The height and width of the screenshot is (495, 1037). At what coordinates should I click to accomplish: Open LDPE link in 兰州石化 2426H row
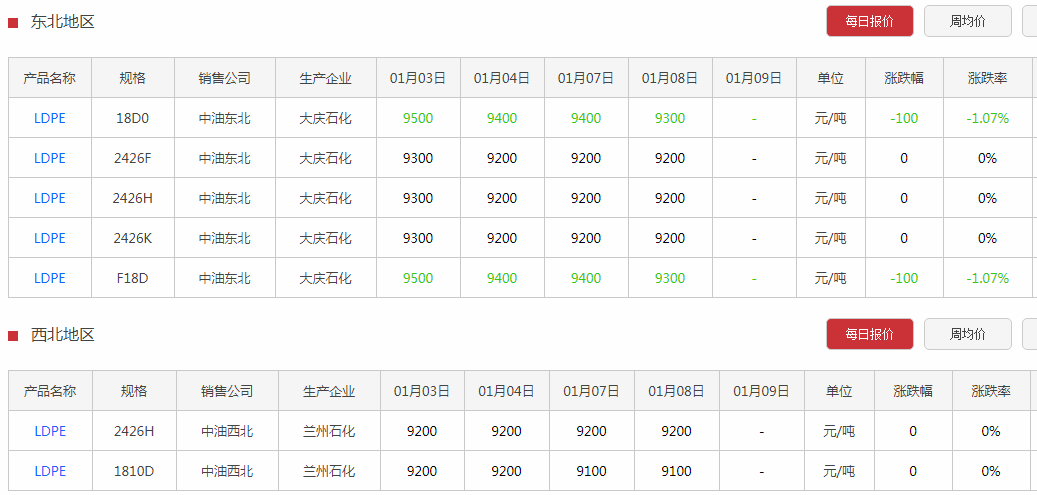coord(50,431)
